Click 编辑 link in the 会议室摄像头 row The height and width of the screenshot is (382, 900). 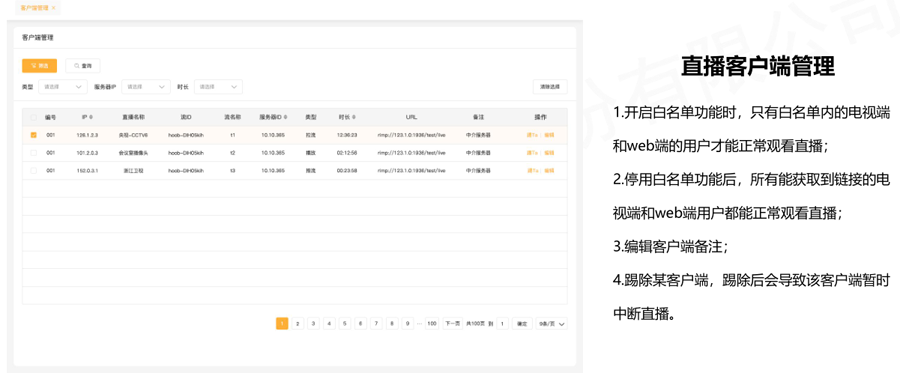[x=549, y=153]
